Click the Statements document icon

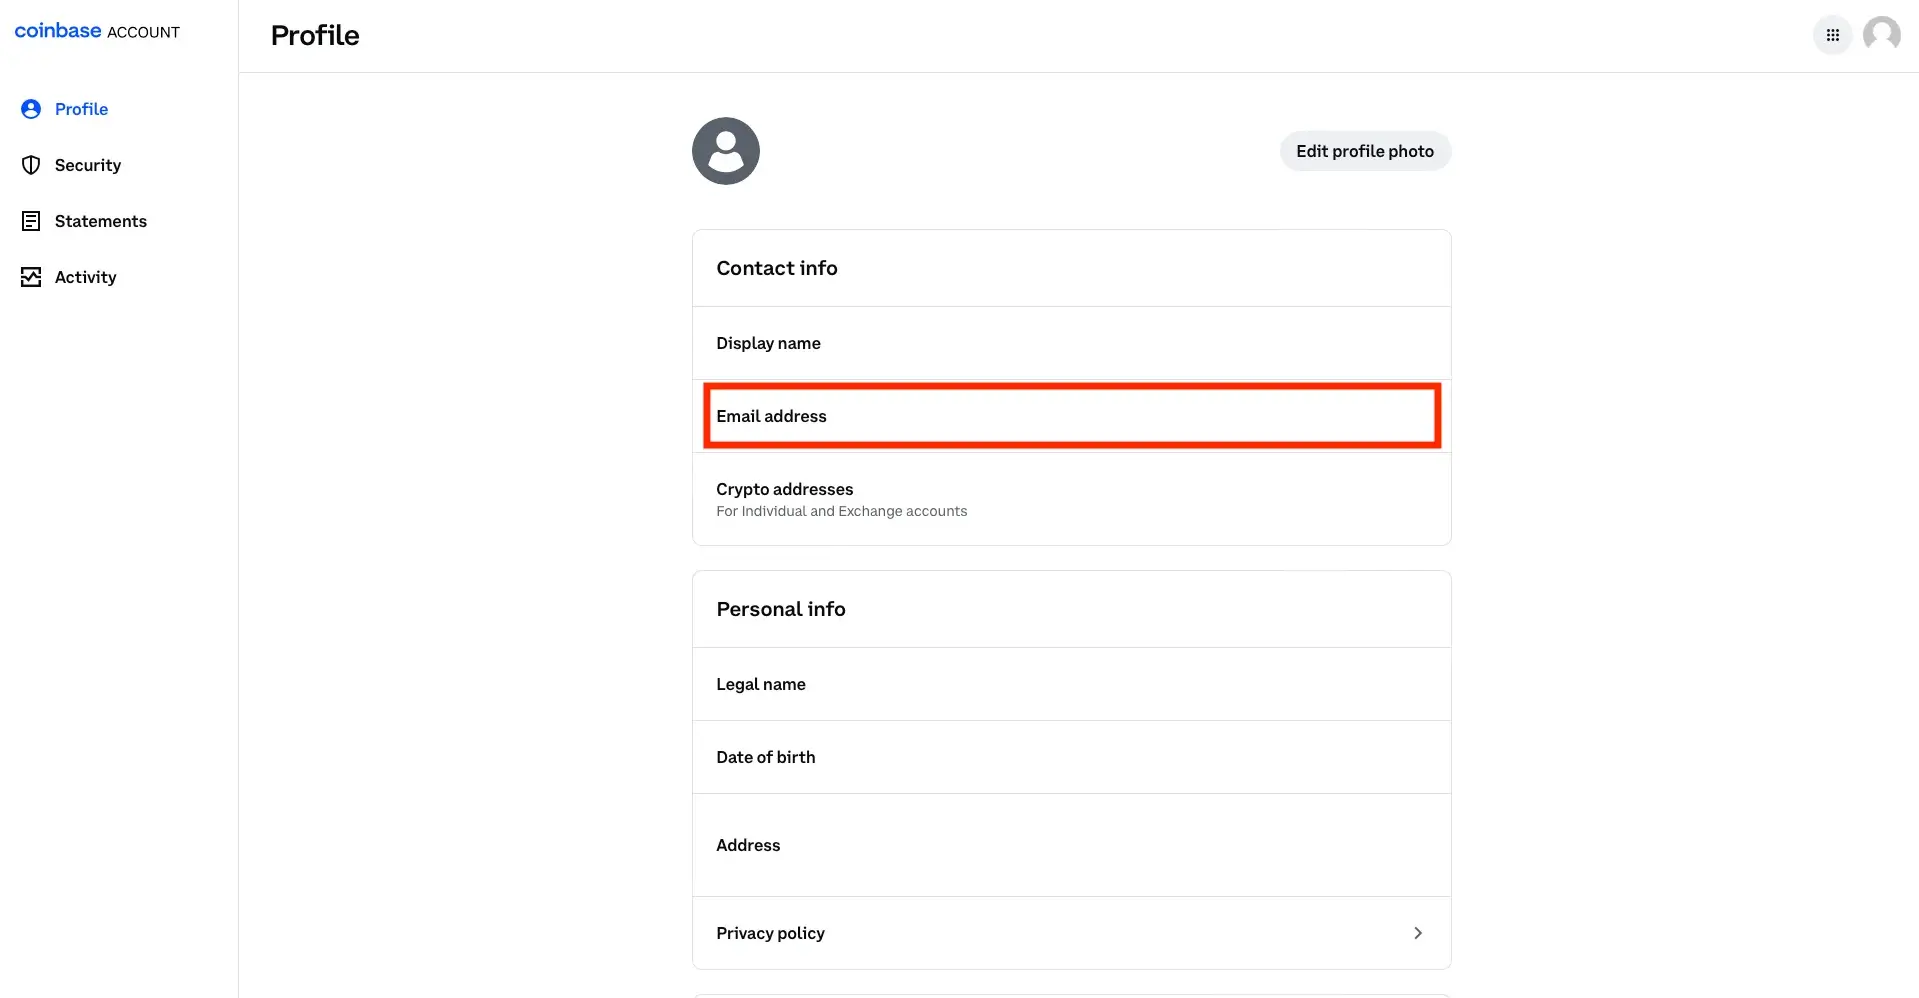click(x=31, y=221)
